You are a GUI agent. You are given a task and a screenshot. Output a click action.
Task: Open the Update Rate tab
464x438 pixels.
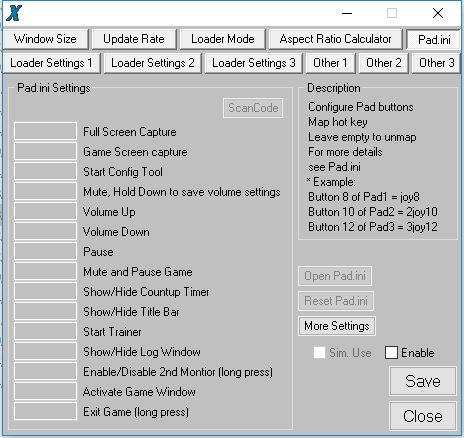coord(134,39)
